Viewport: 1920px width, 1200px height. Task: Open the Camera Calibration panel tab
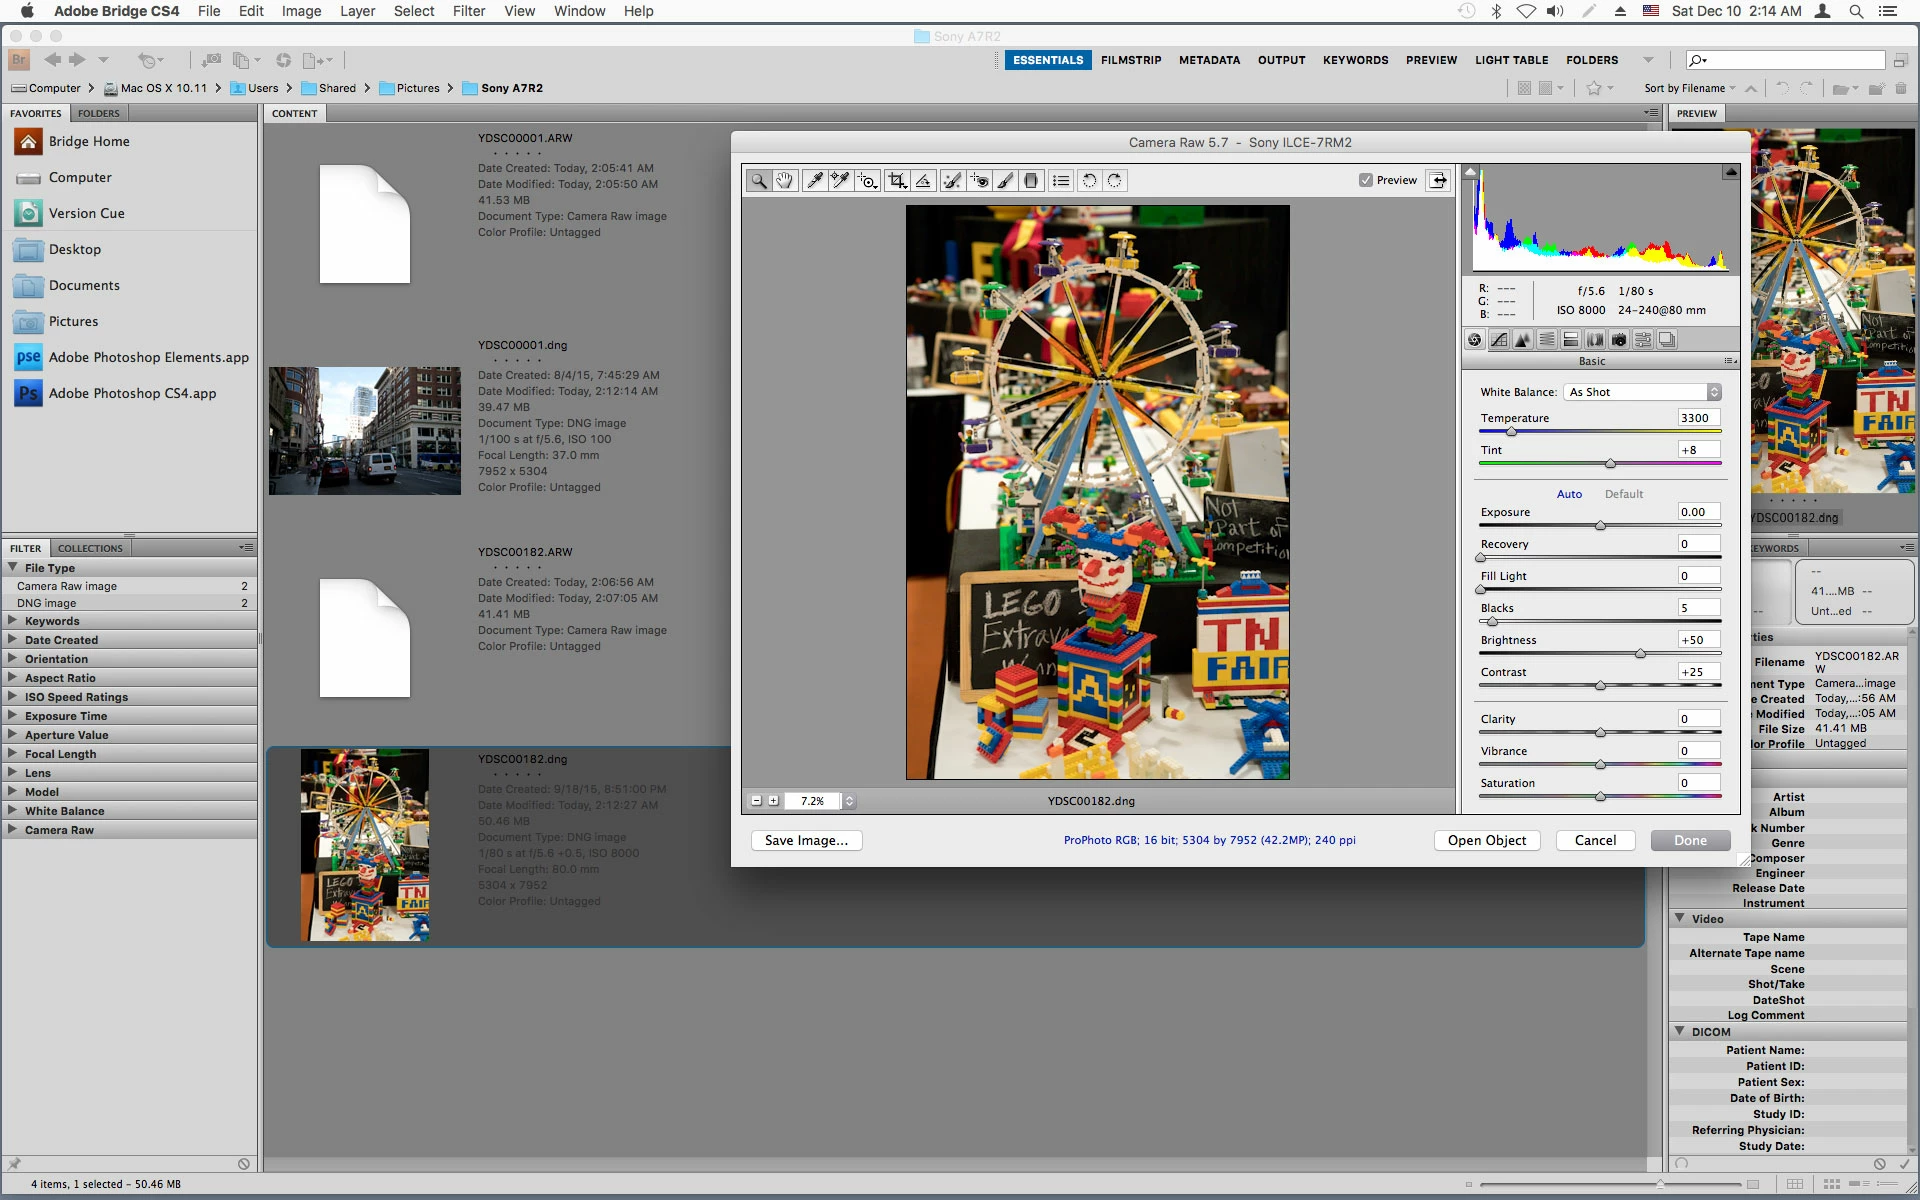pos(1619,340)
